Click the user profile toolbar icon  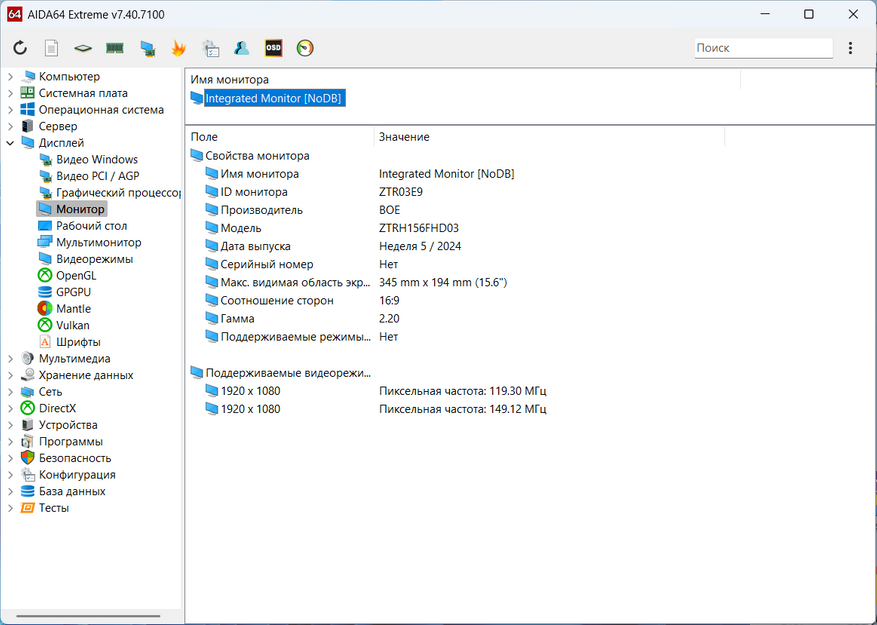click(242, 48)
